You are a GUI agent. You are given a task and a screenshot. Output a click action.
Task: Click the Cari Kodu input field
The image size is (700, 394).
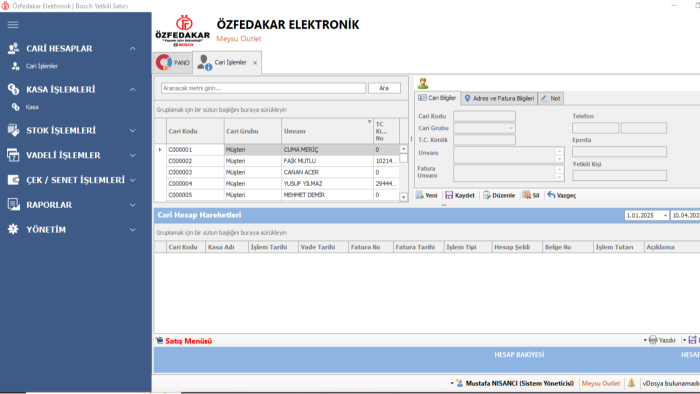[x=484, y=116]
